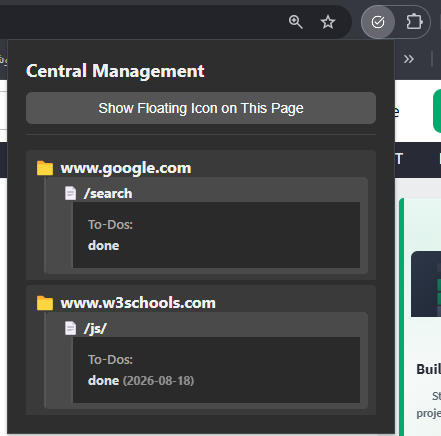Image resolution: width=441 pixels, height=436 pixels.
Task: Click the Central Management heading
Action: 115,71
